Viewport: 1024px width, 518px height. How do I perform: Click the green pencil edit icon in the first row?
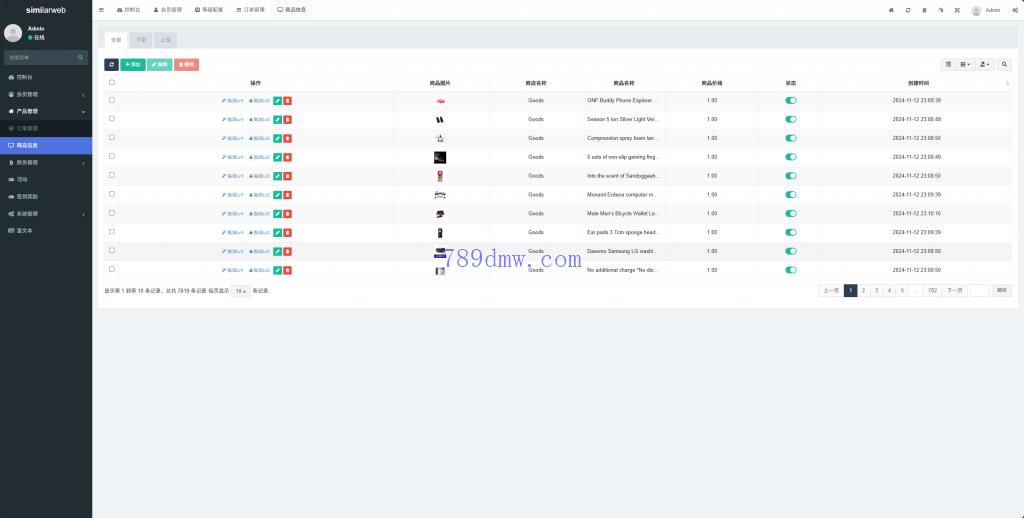[278, 101]
